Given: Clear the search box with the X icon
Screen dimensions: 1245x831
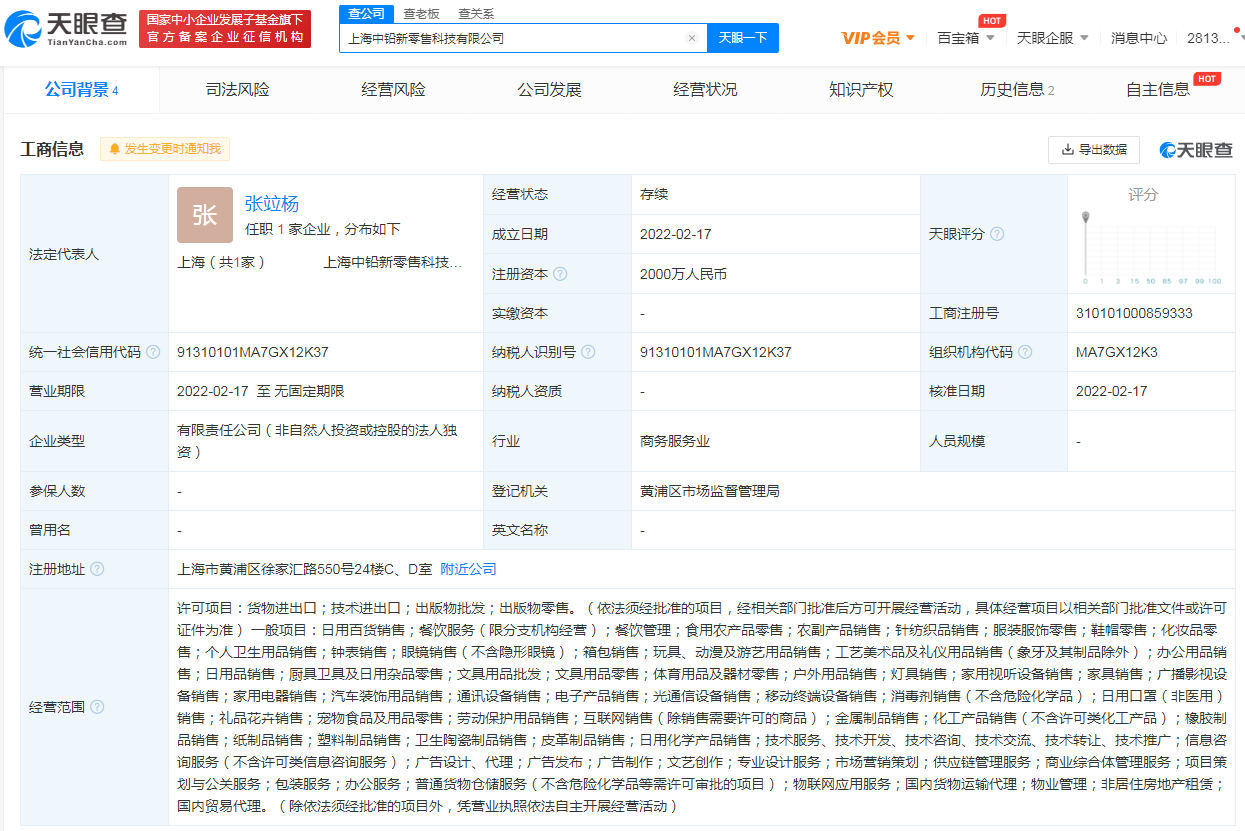Looking at the screenshot, I should 691,38.
